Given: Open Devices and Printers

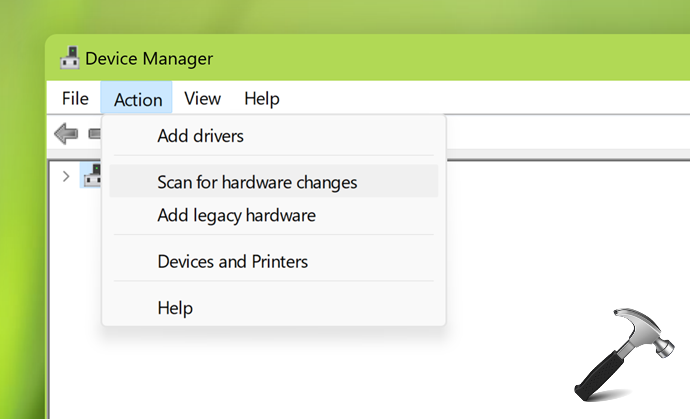Looking at the screenshot, I should pyautogui.click(x=232, y=262).
